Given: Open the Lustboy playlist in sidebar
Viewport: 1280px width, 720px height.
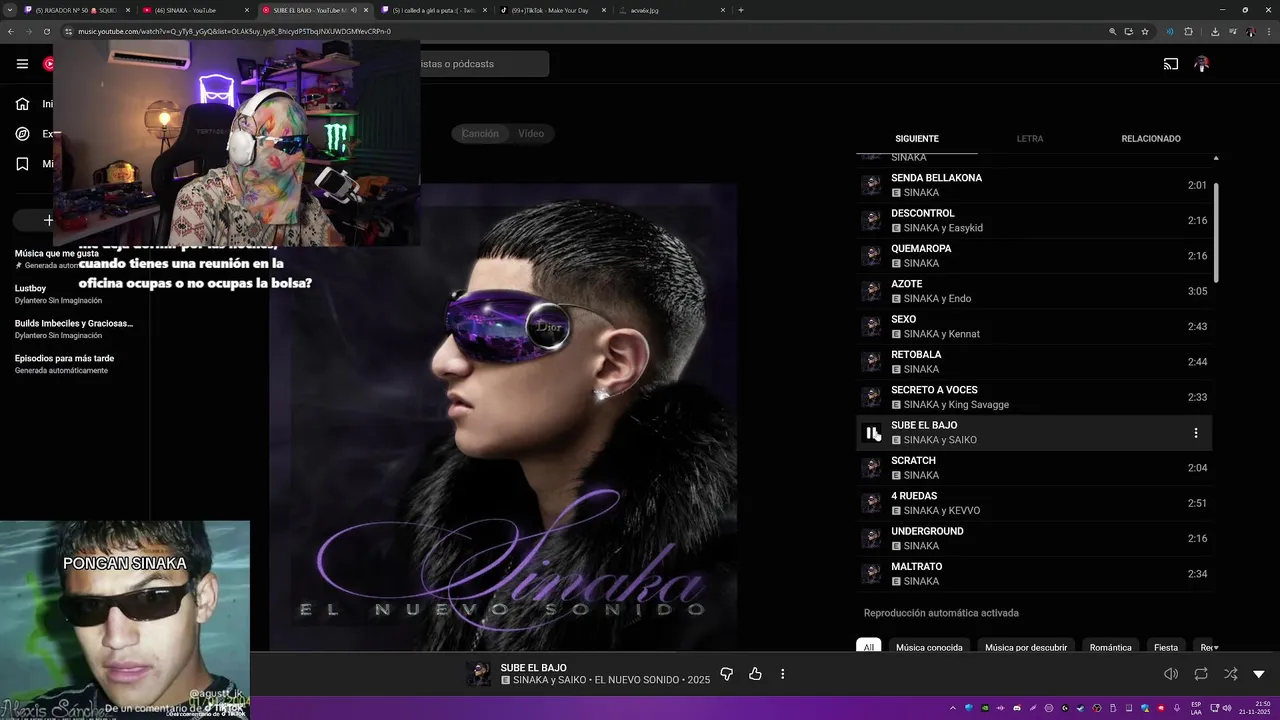Looking at the screenshot, I should point(31,288).
